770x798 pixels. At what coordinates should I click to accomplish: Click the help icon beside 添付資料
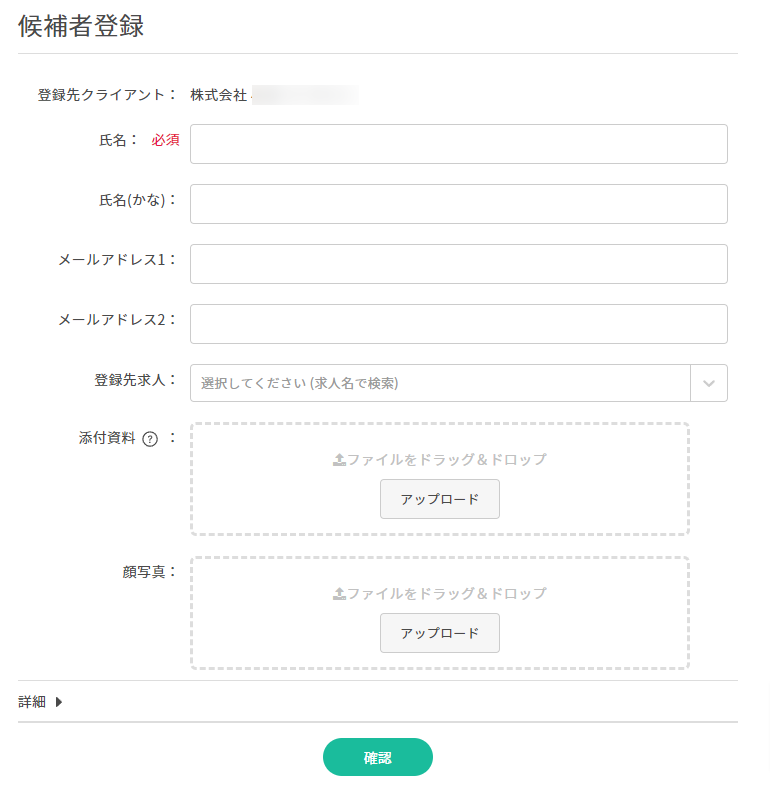click(x=151, y=439)
